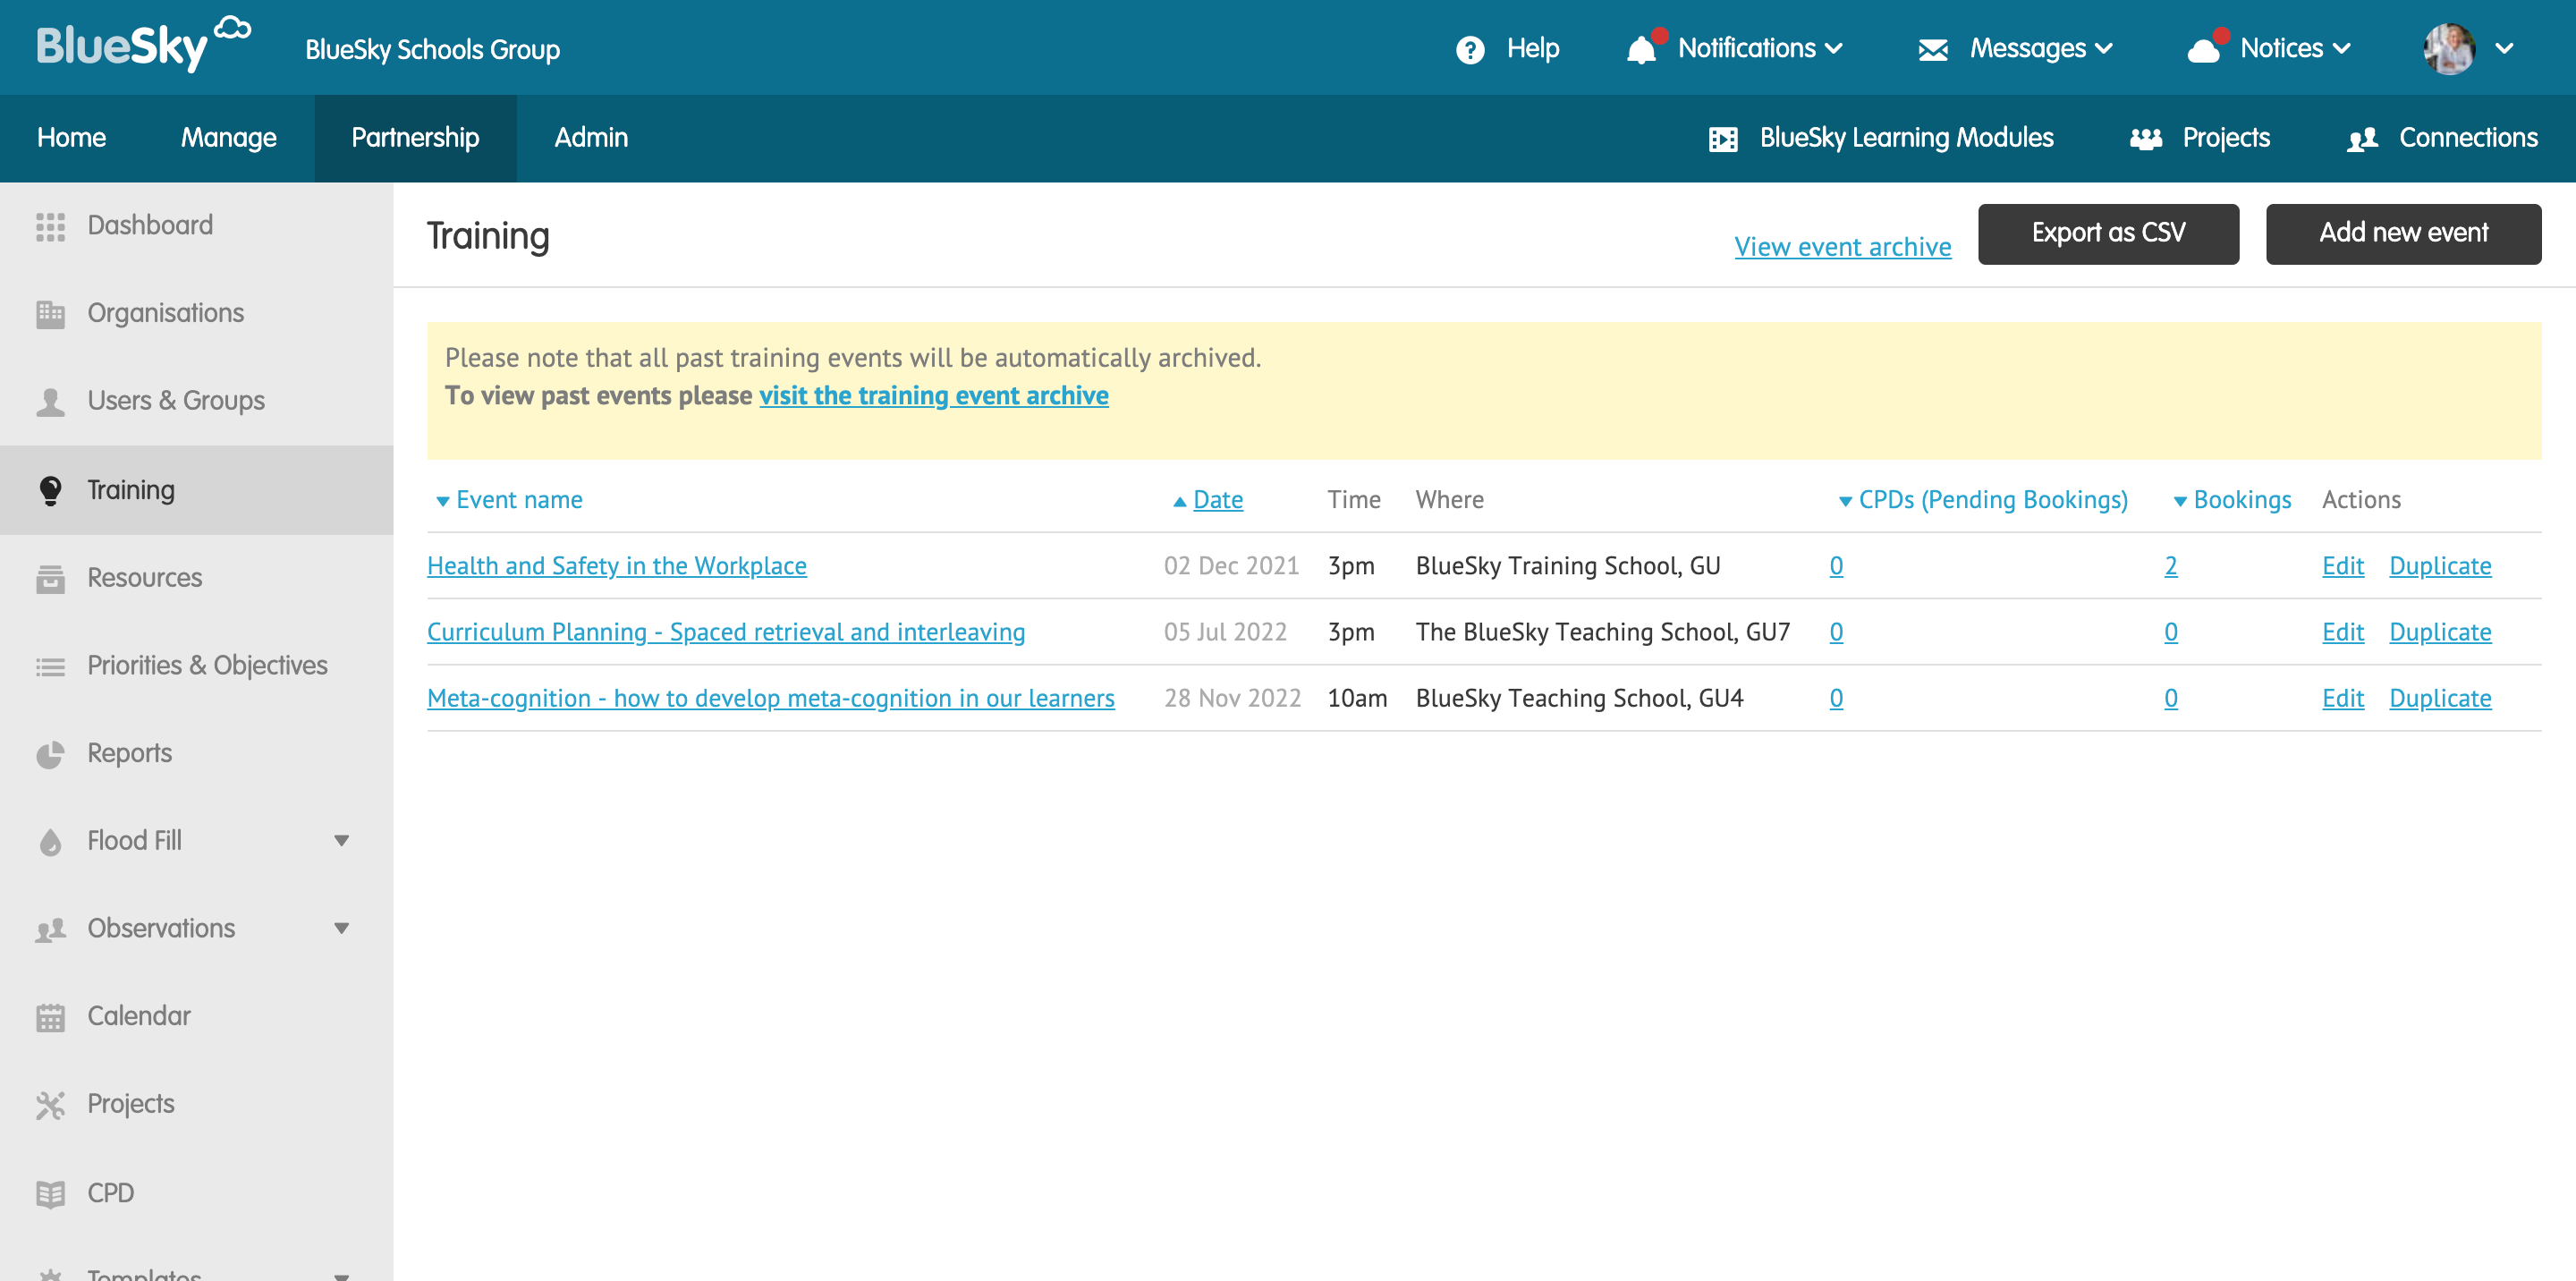Open Health and Safety in the Workplace event
The image size is (2576, 1281).
point(616,566)
